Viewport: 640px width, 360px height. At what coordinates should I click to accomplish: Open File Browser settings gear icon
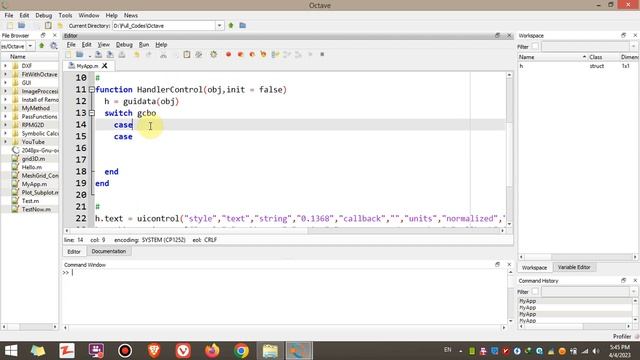pyautogui.click(x=53, y=46)
